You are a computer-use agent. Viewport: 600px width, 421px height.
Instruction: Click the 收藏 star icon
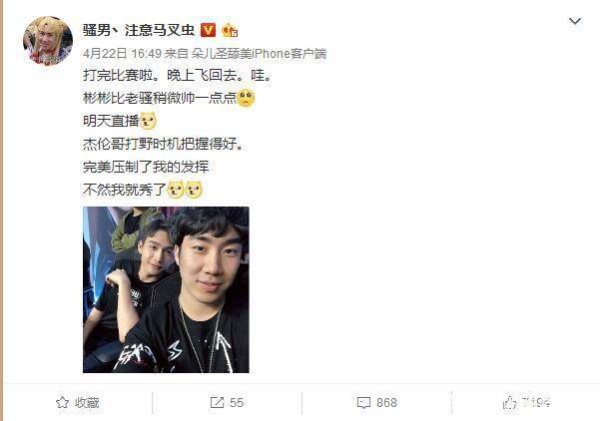pos(62,403)
